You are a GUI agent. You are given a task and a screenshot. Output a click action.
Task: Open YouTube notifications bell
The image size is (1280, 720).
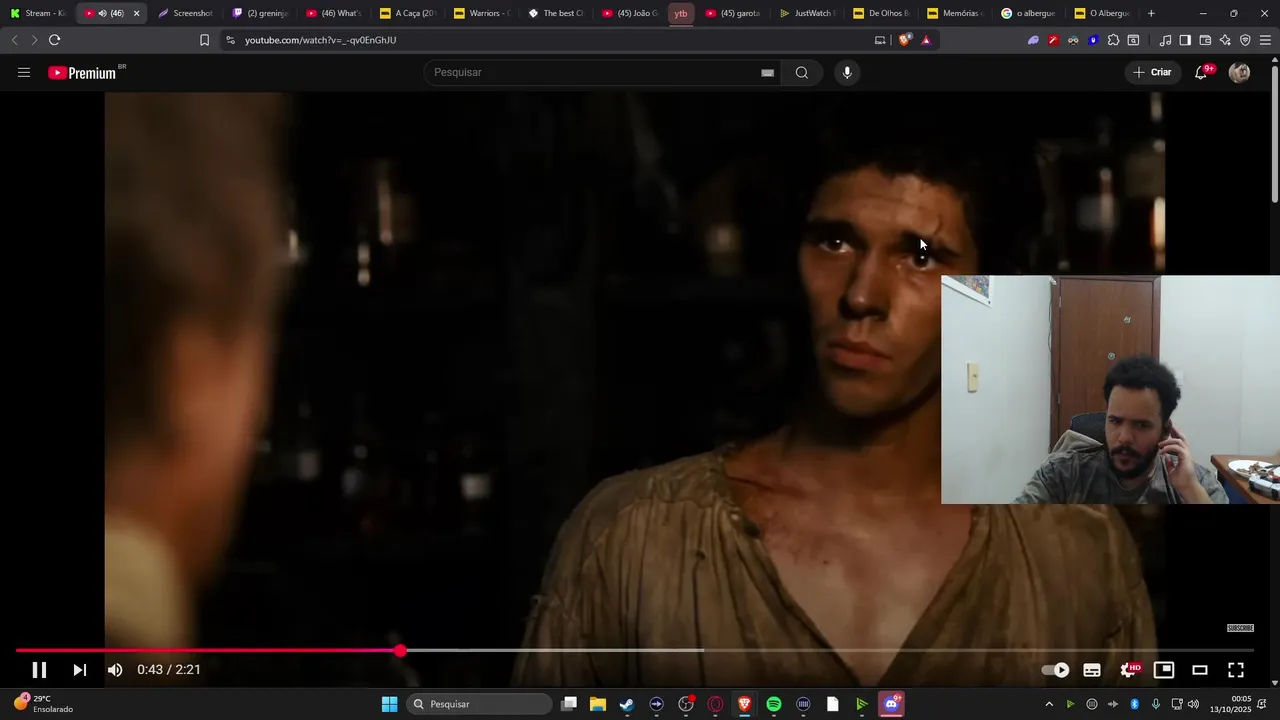[x=1202, y=72]
